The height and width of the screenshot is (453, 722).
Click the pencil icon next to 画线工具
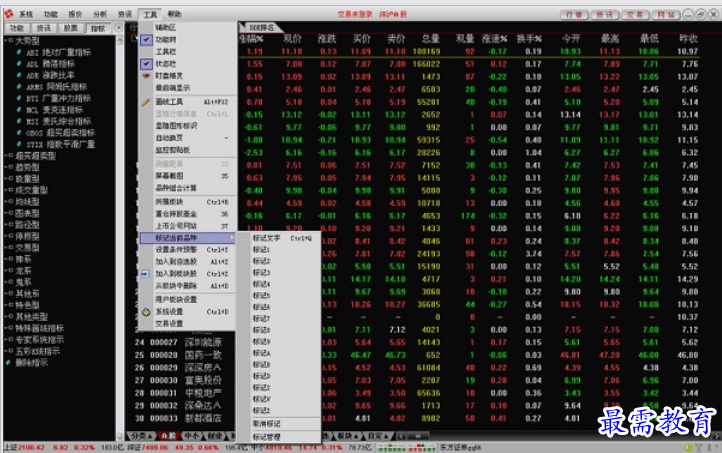coord(146,102)
